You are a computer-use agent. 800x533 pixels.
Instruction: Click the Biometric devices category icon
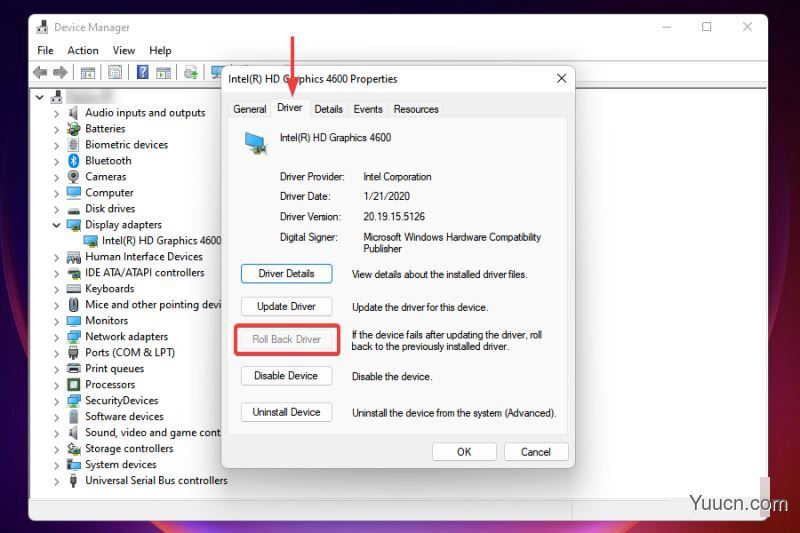tap(73, 145)
